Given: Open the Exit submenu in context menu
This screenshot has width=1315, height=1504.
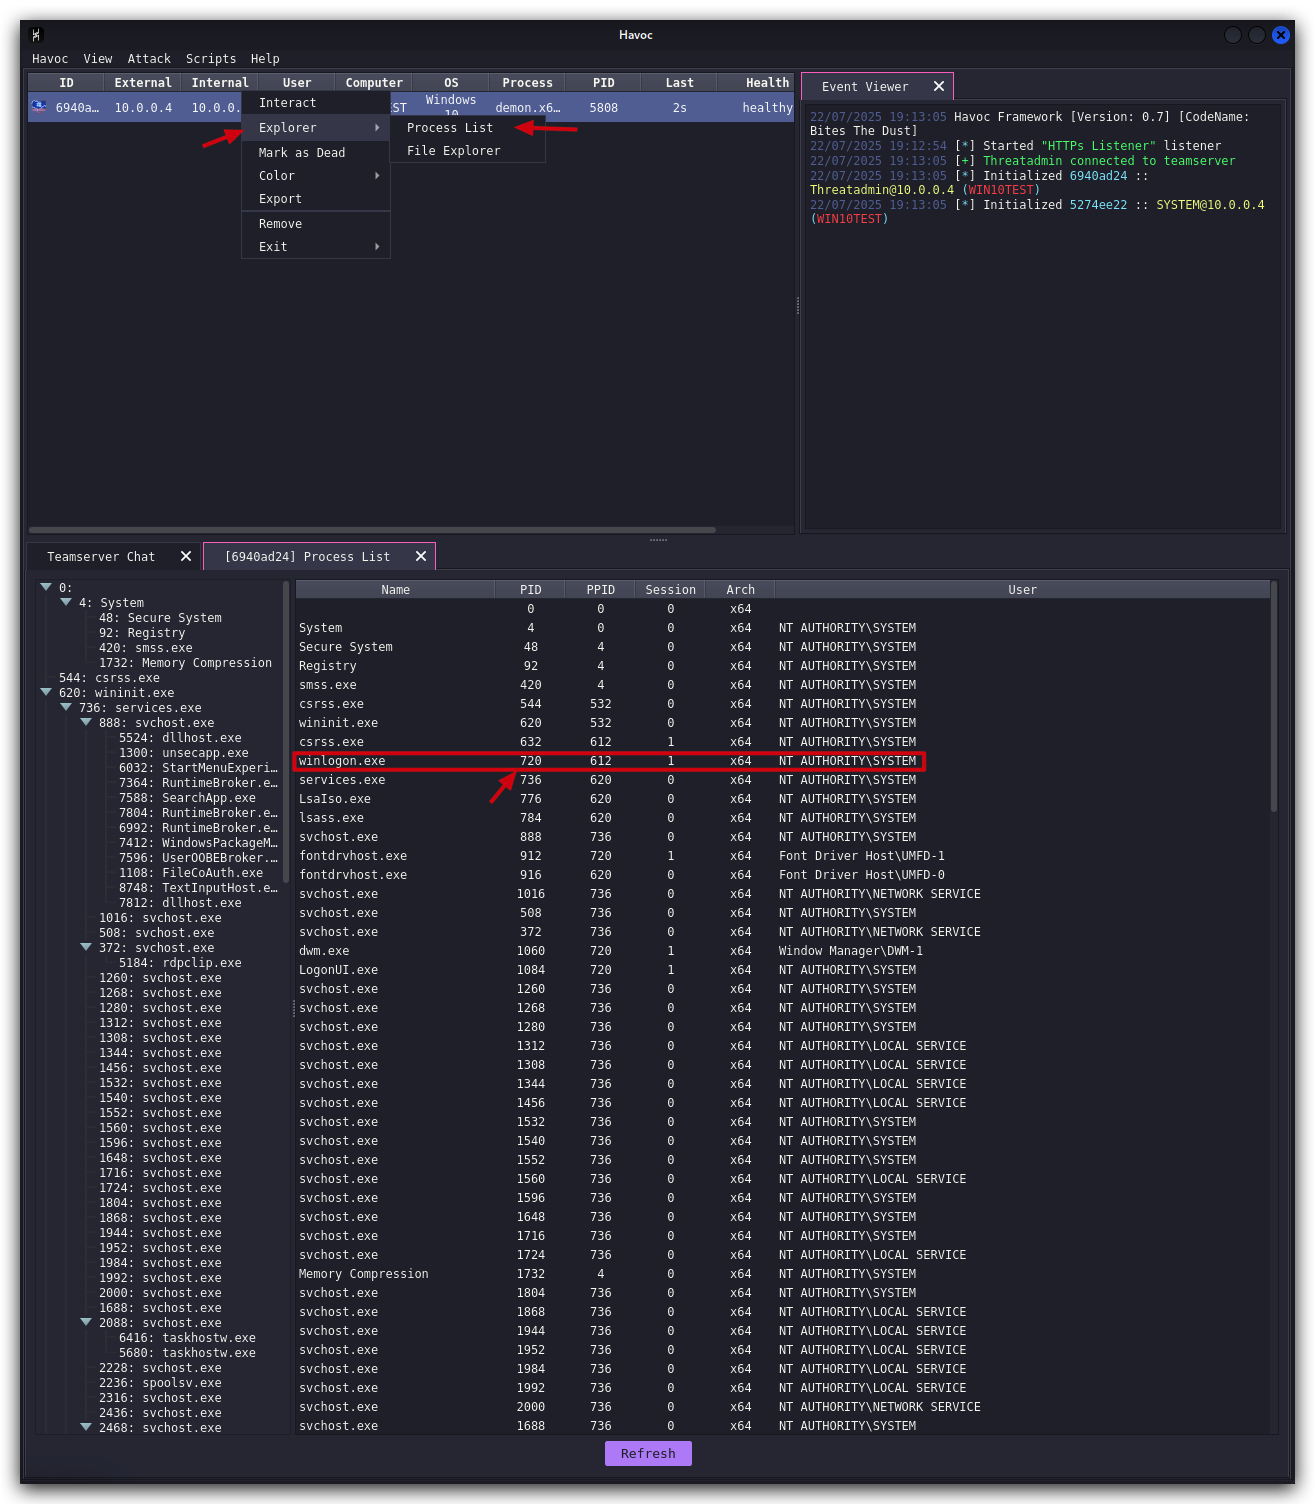Looking at the screenshot, I should [316, 247].
